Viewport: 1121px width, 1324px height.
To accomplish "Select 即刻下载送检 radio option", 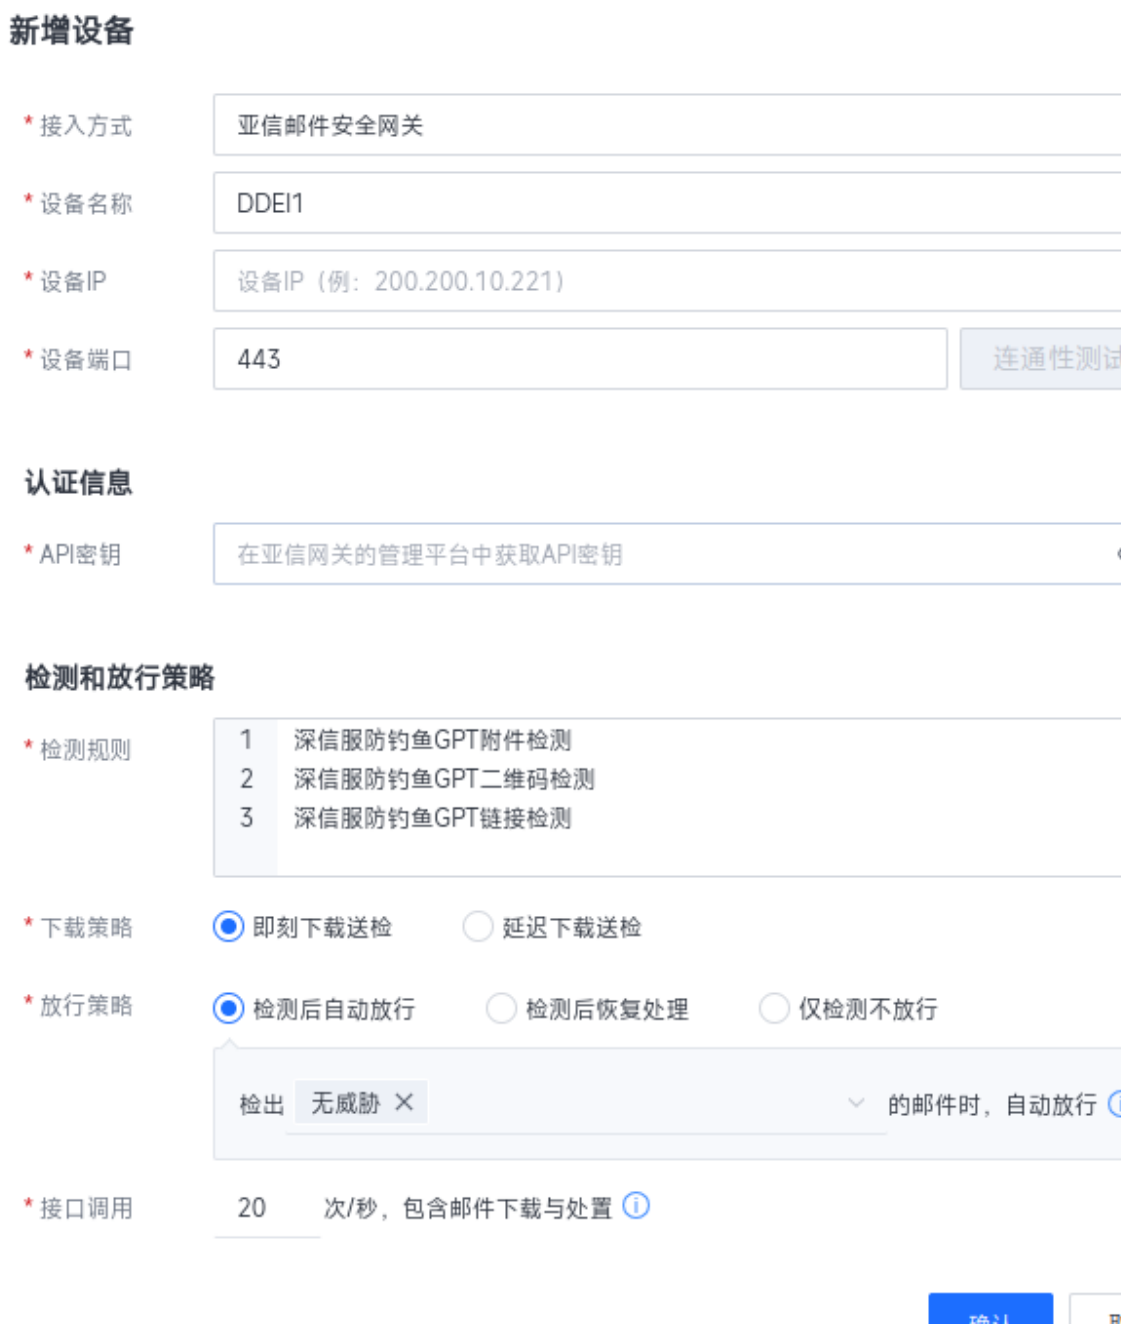I will 229,927.
